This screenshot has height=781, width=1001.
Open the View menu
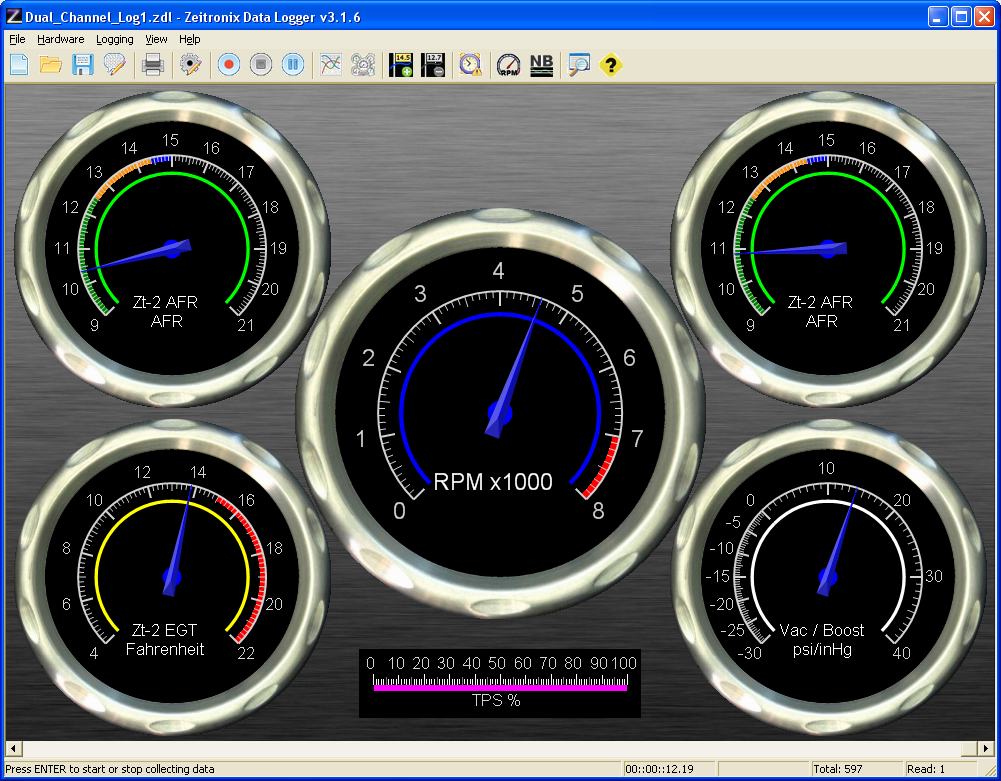point(156,39)
